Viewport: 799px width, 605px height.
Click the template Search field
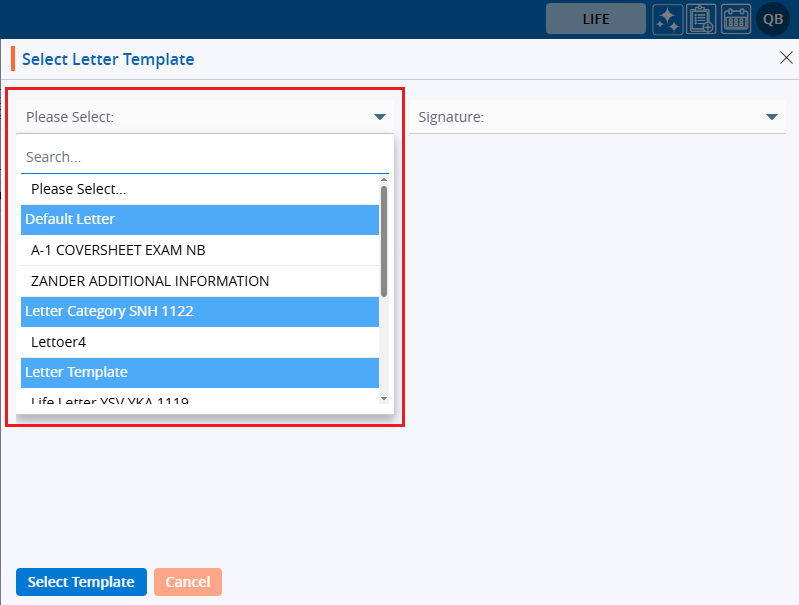click(205, 157)
